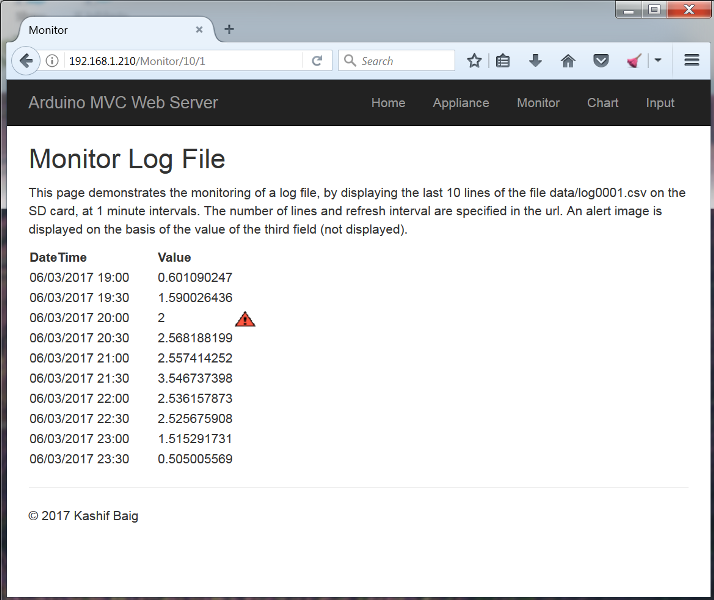Go to browser home page icon

(x=568, y=61)
